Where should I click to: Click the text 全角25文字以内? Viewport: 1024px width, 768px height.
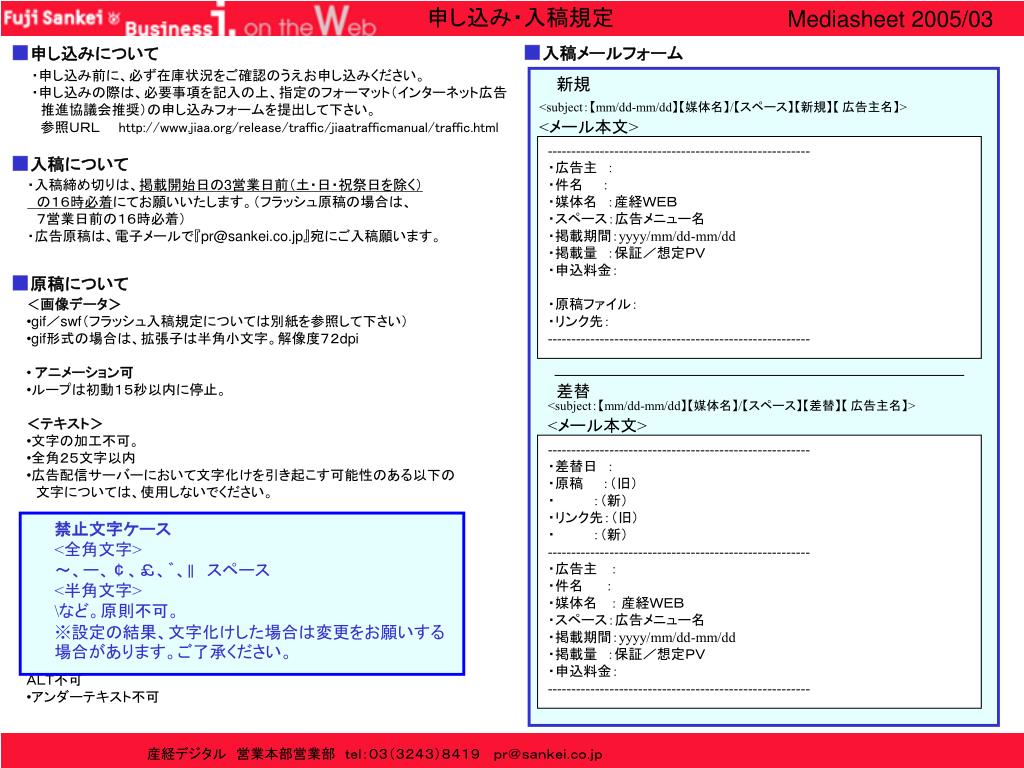pyautogui.click(x=81, y=458)
